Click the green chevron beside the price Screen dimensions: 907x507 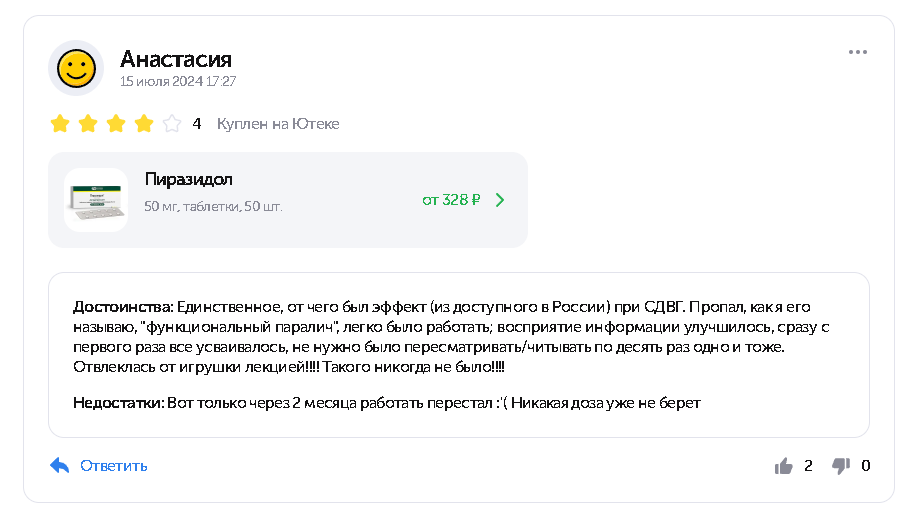pos(500,200)
